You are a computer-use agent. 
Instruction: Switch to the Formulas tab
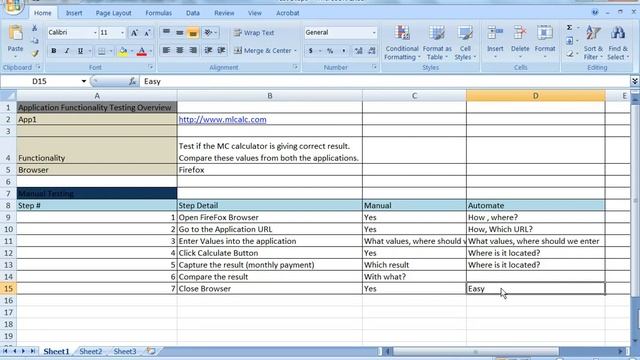pos(158,13)
